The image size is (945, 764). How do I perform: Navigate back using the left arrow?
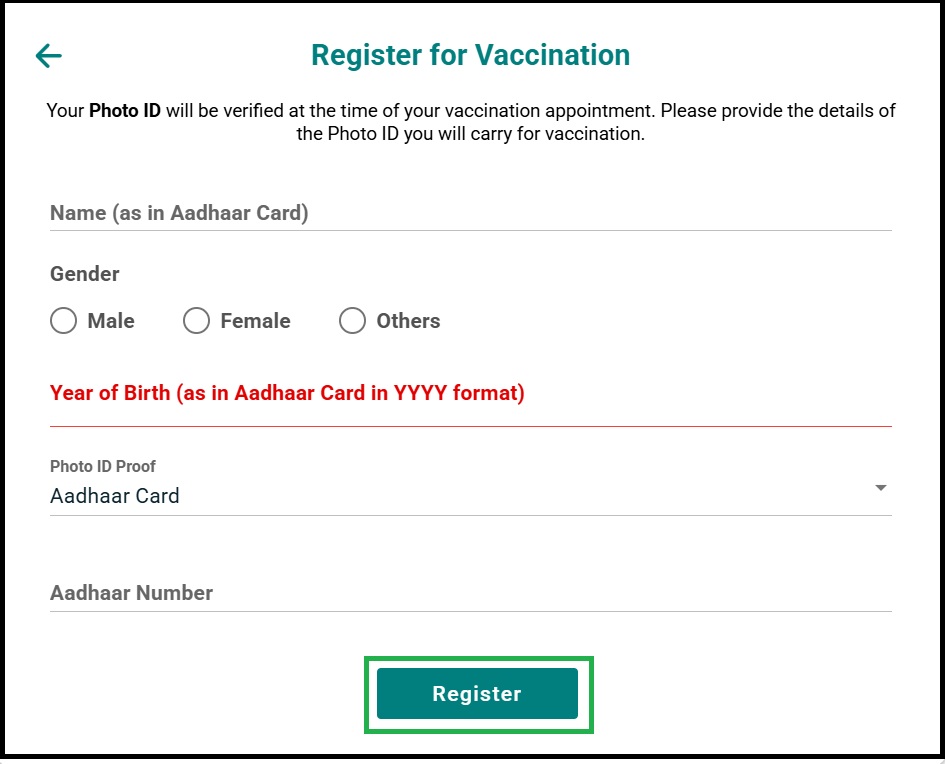[47, 56]
